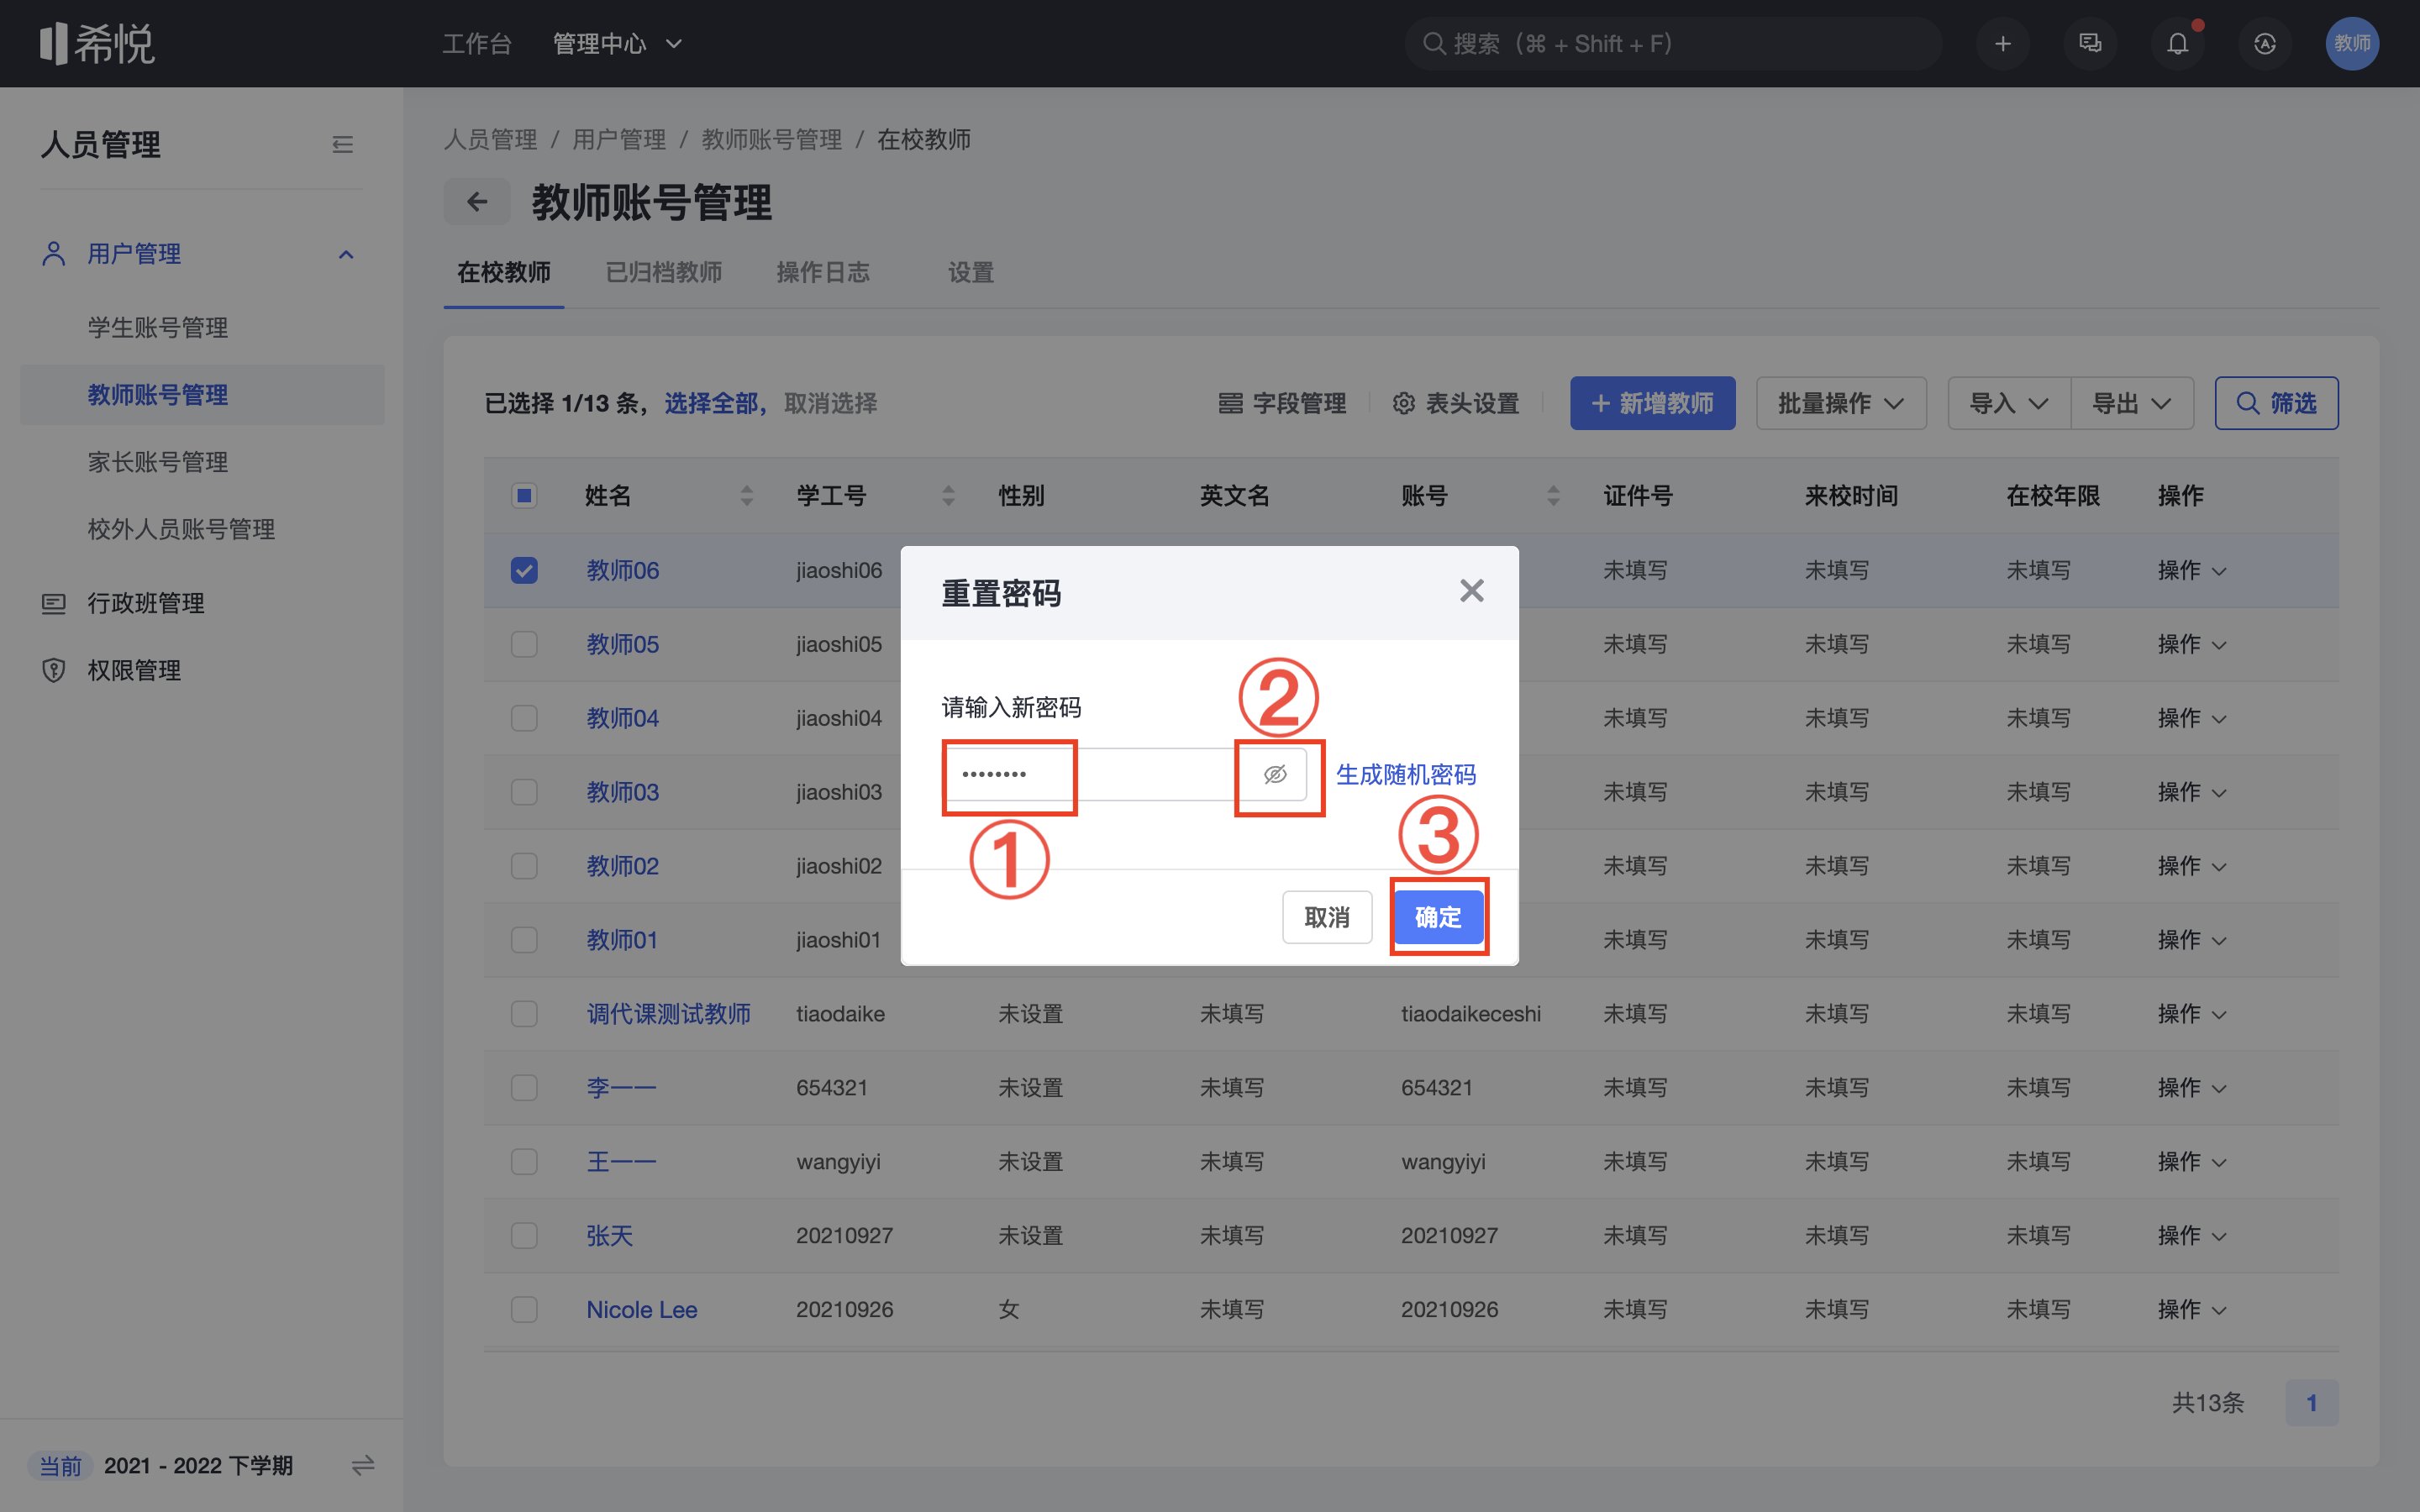This screenshot has height=1512, width=2420.
Task: Toggle password visibility eye icon
Action: [1275, 774]
